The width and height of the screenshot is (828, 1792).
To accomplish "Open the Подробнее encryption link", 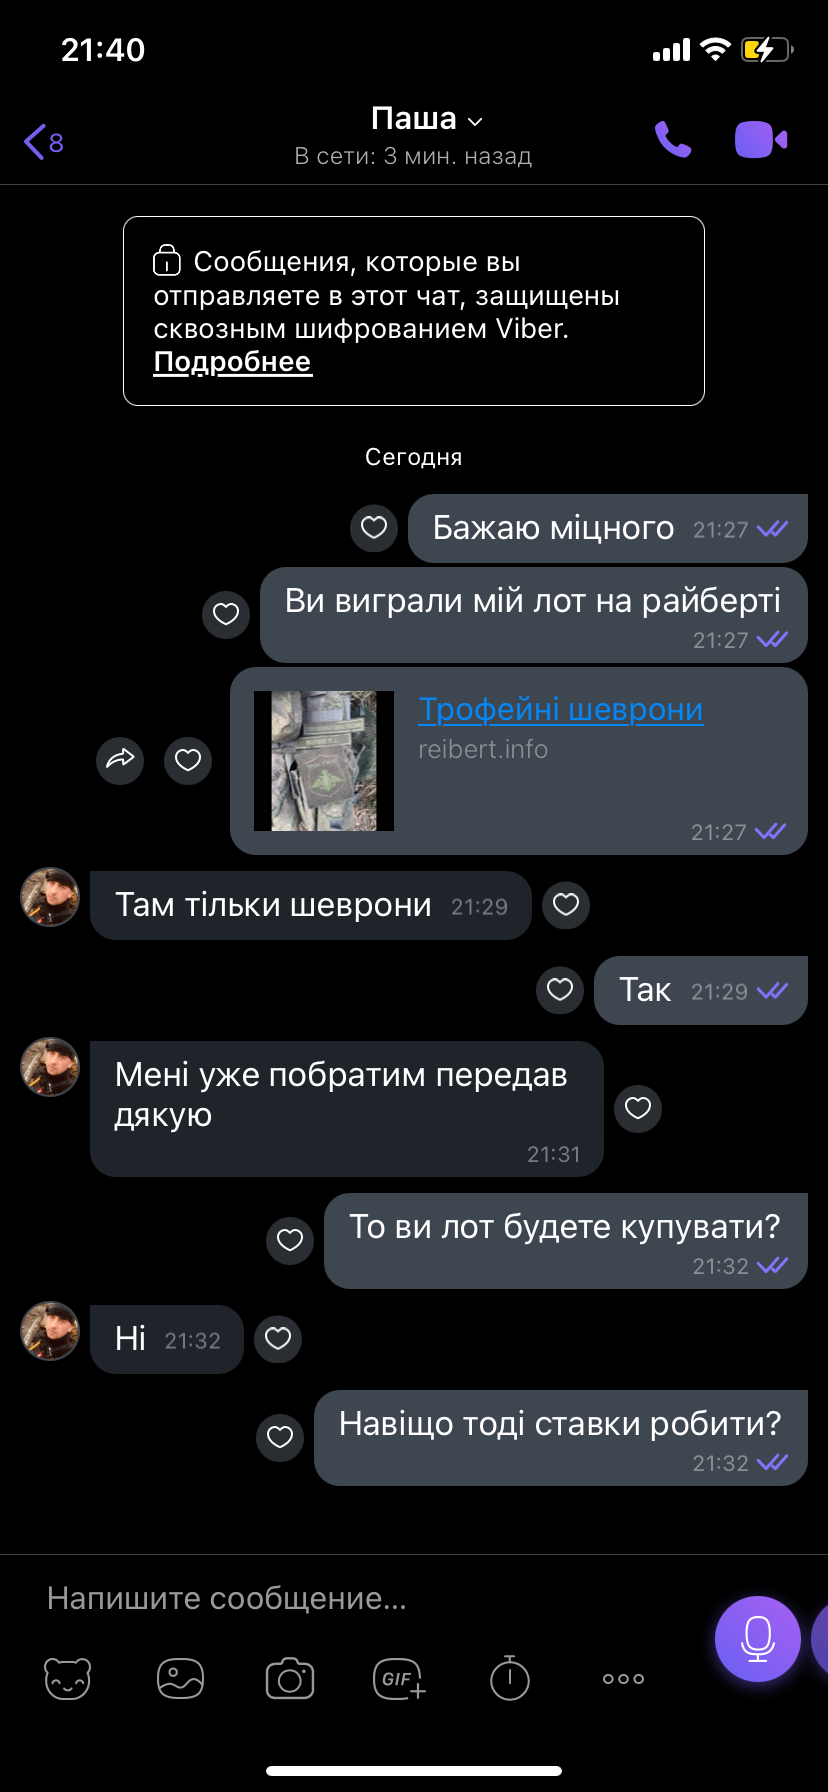I will 232,362.
